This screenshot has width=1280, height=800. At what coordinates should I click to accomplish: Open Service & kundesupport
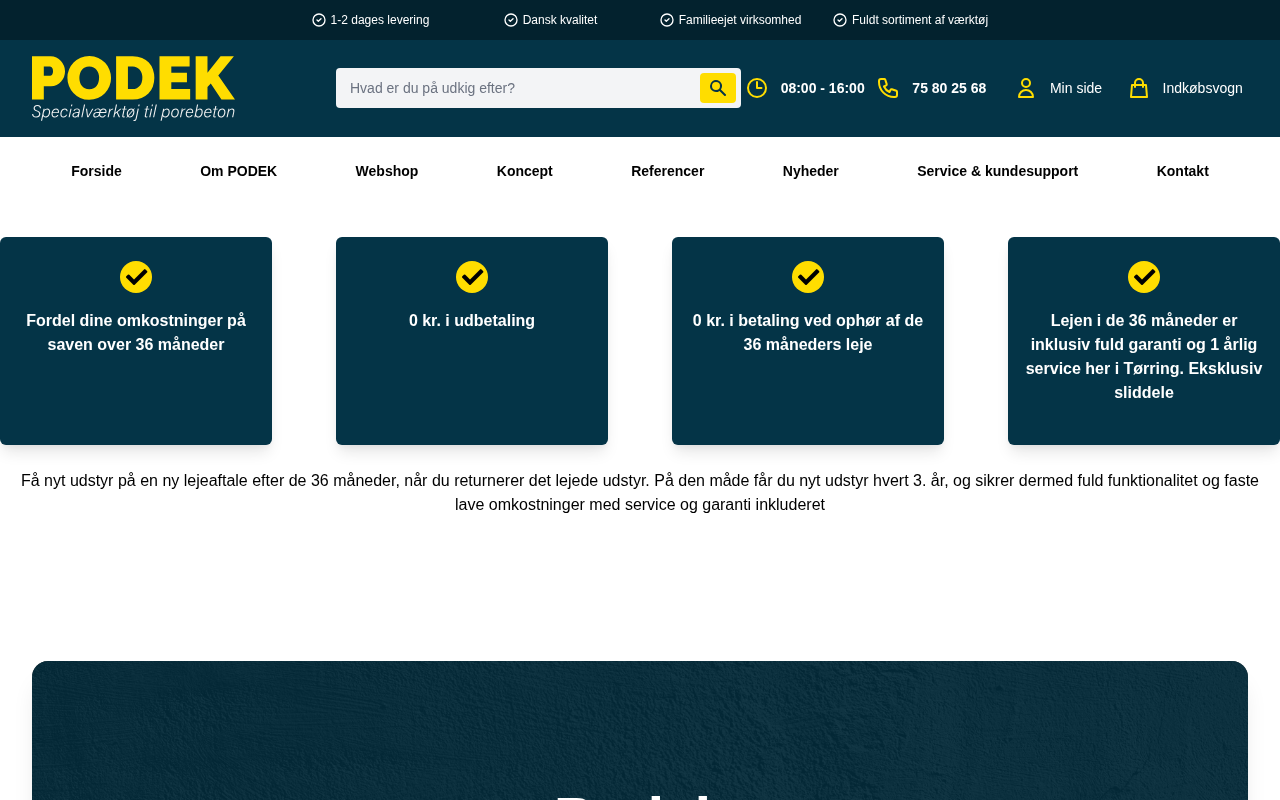coord(998,171)
